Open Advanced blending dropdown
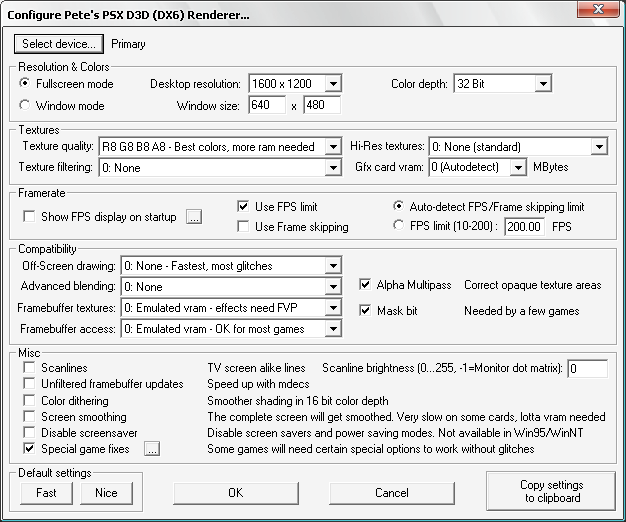 coord(231,287)
